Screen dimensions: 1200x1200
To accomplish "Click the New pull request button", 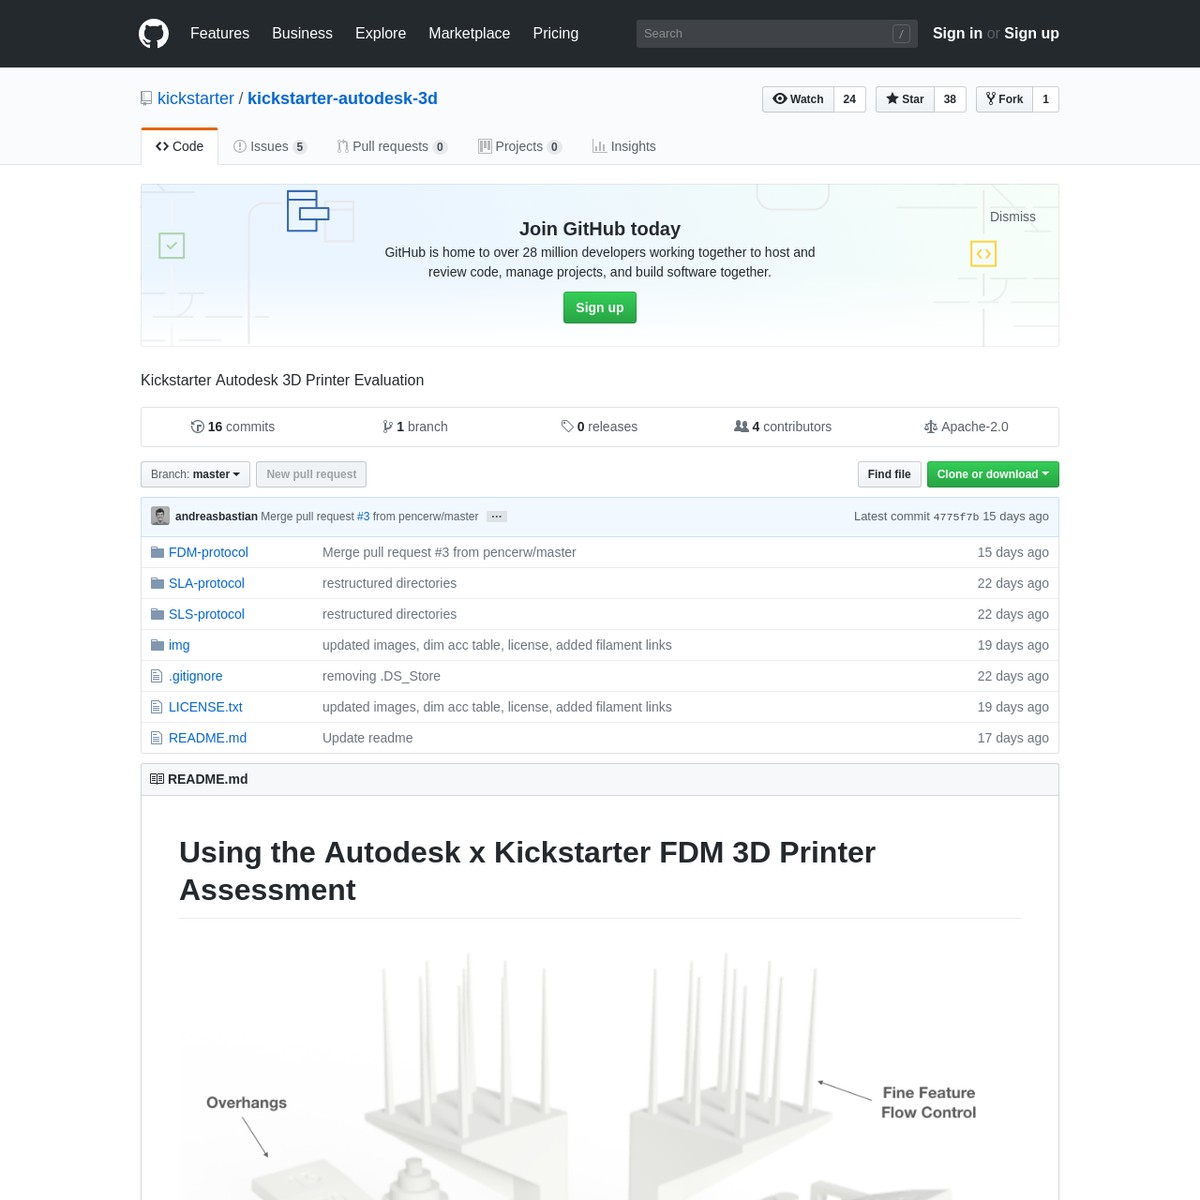I will 312,474.
